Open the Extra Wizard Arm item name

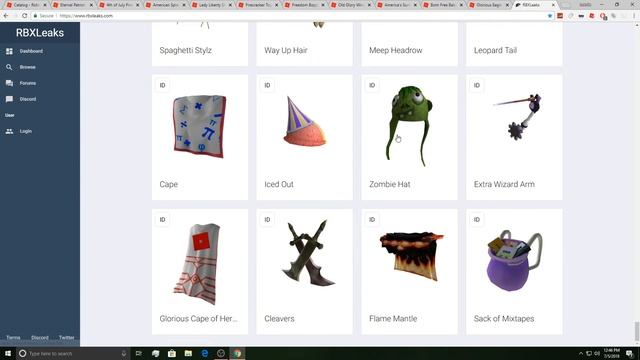coord(504,184)
